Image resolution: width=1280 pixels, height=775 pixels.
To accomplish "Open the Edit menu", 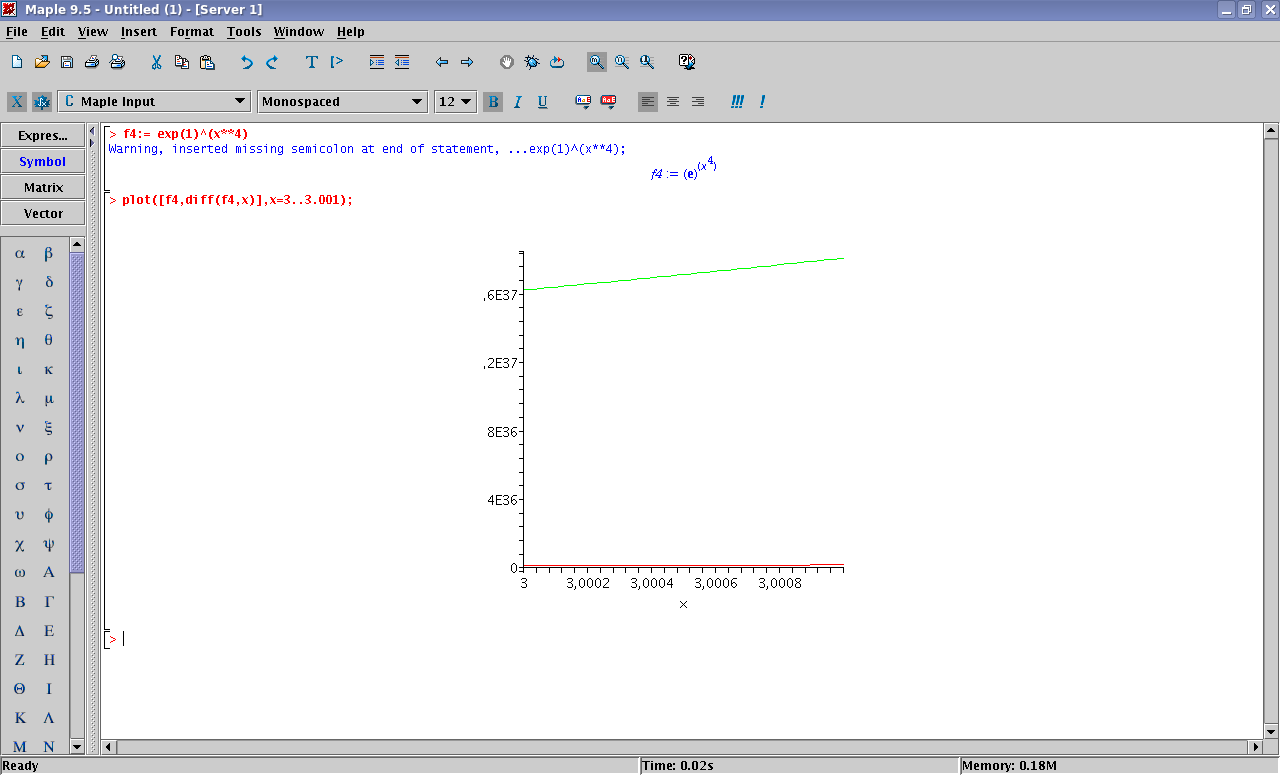I will pyautogui.click(x=53, y=31).
